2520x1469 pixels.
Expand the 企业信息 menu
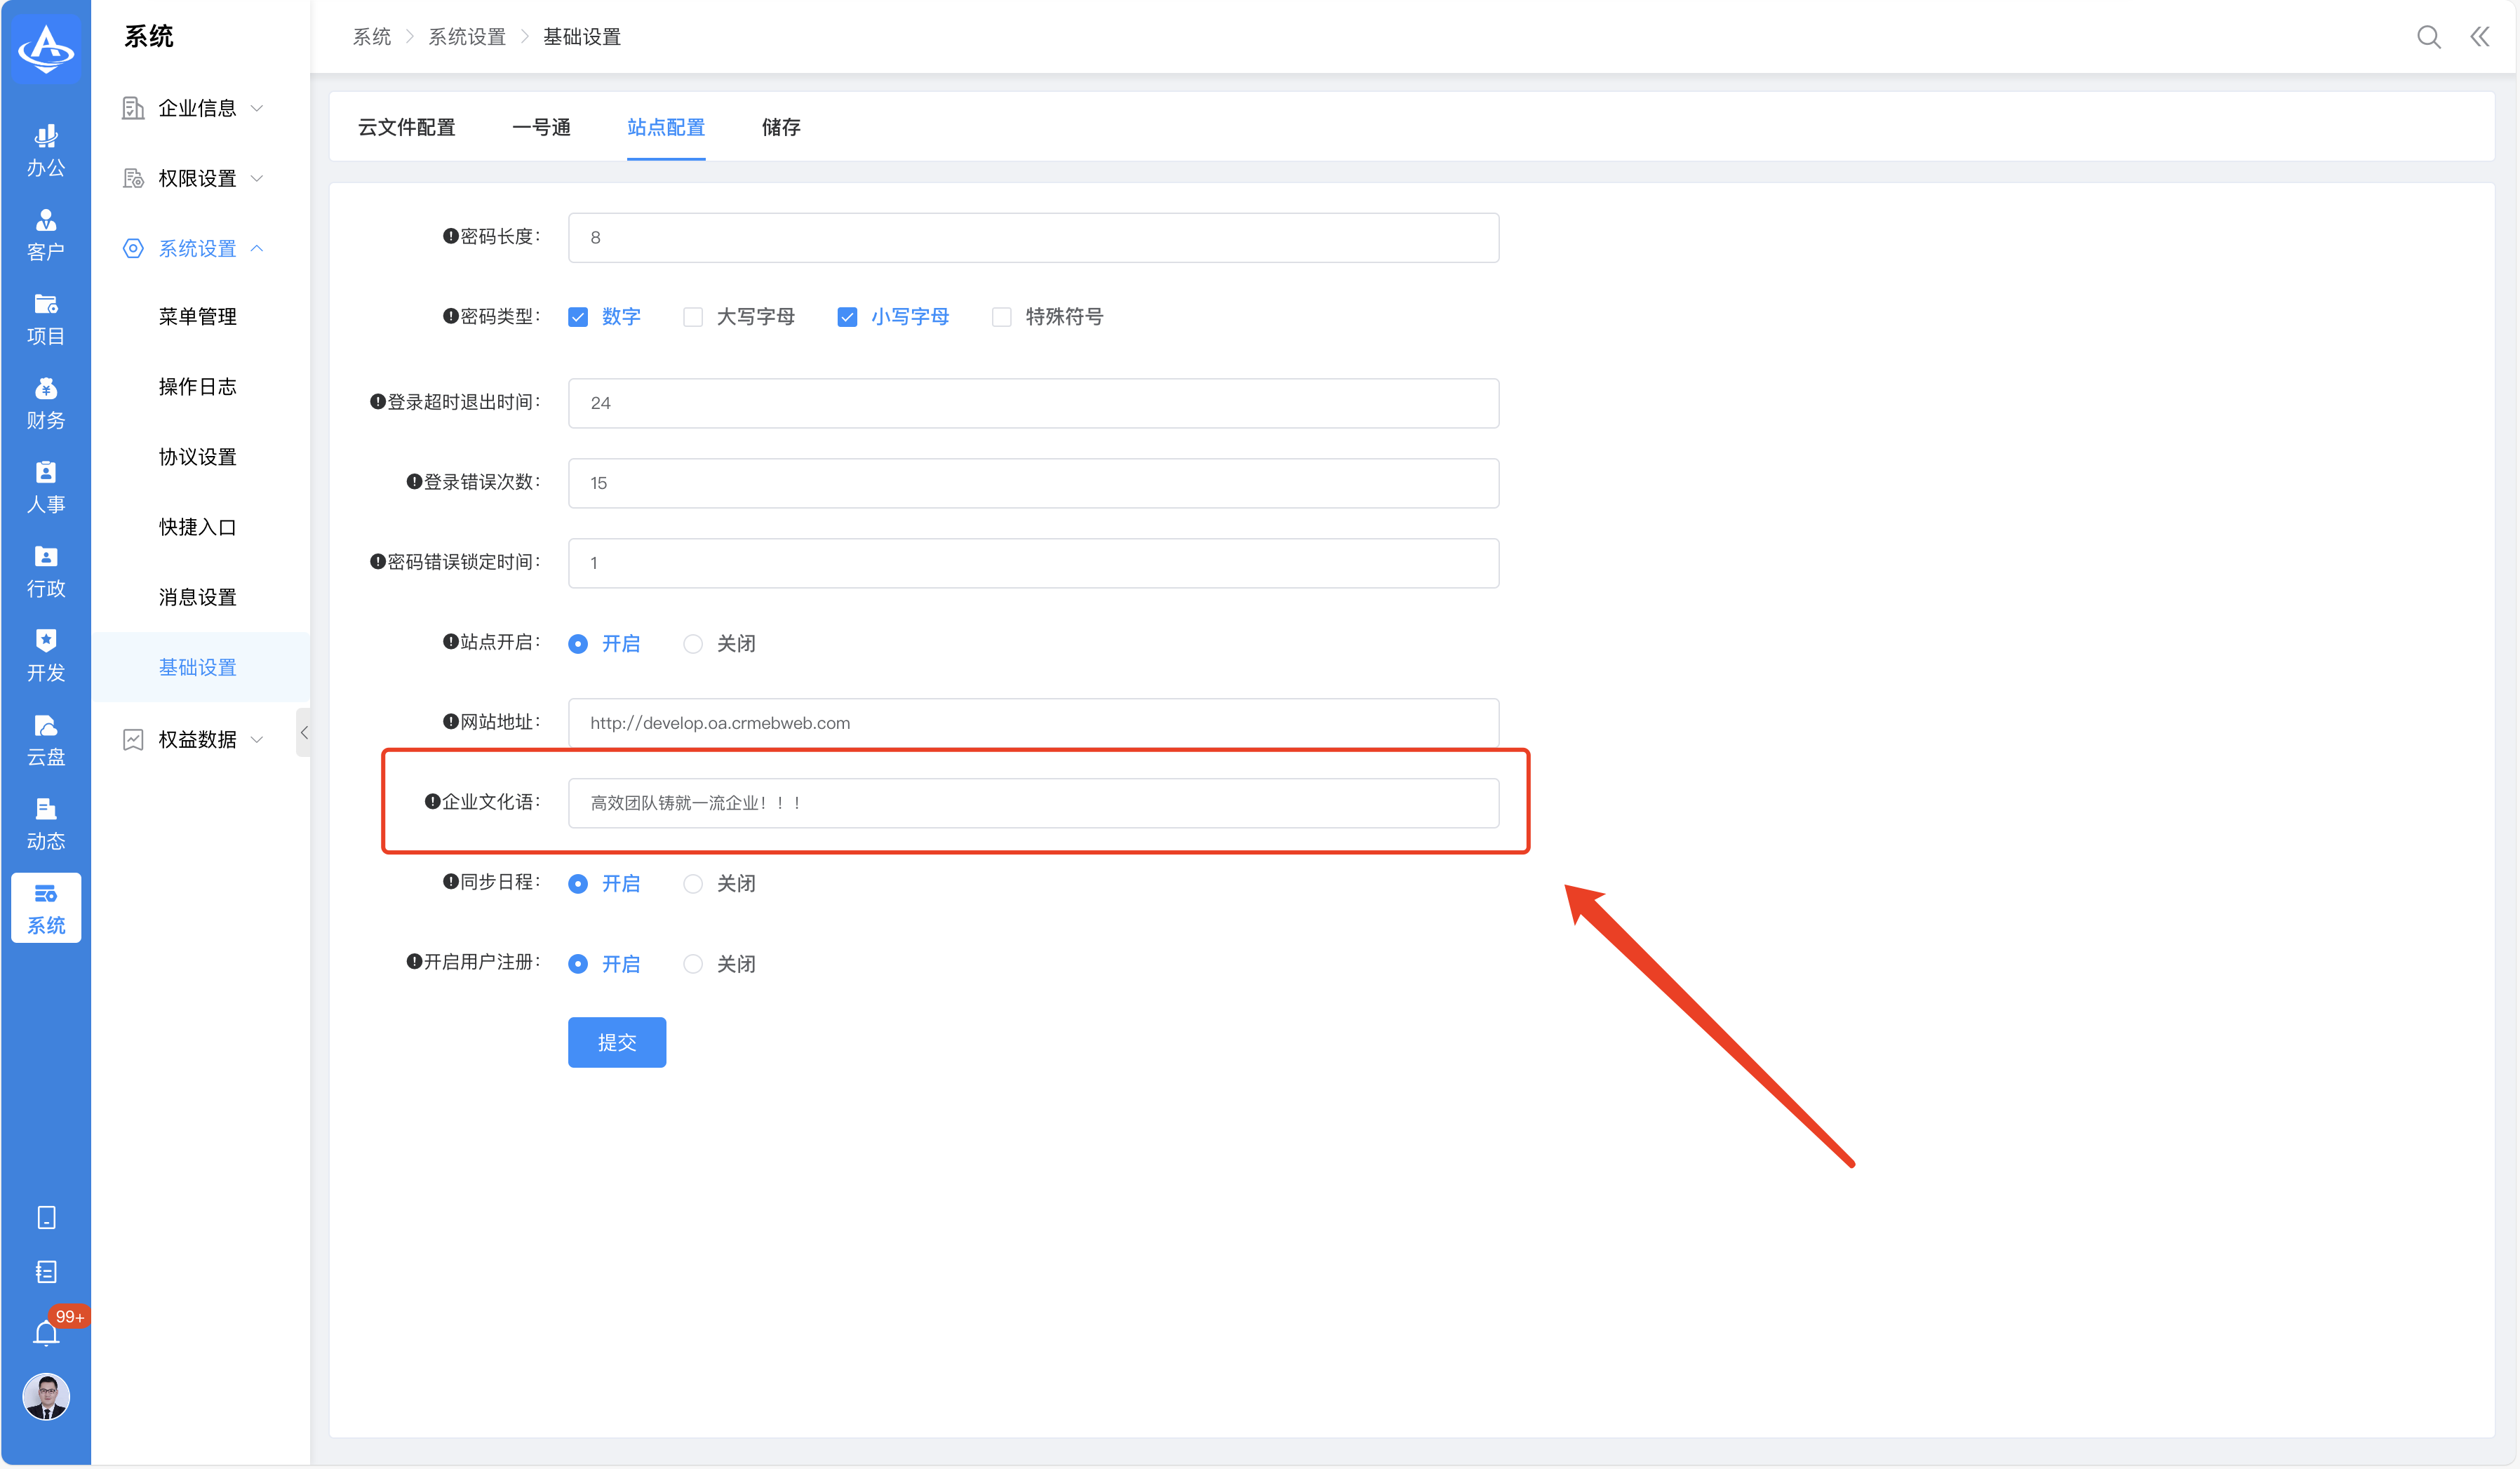197,108
